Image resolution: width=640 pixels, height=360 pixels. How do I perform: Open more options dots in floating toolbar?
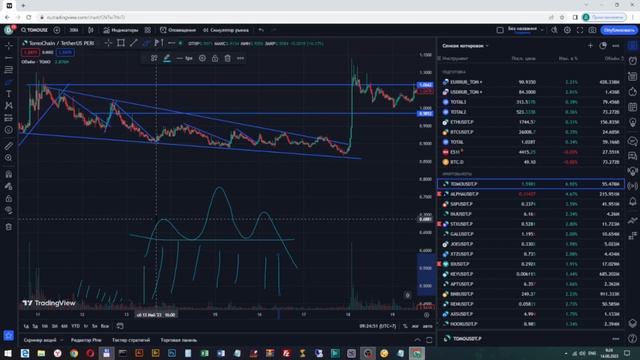coord(240,58)
